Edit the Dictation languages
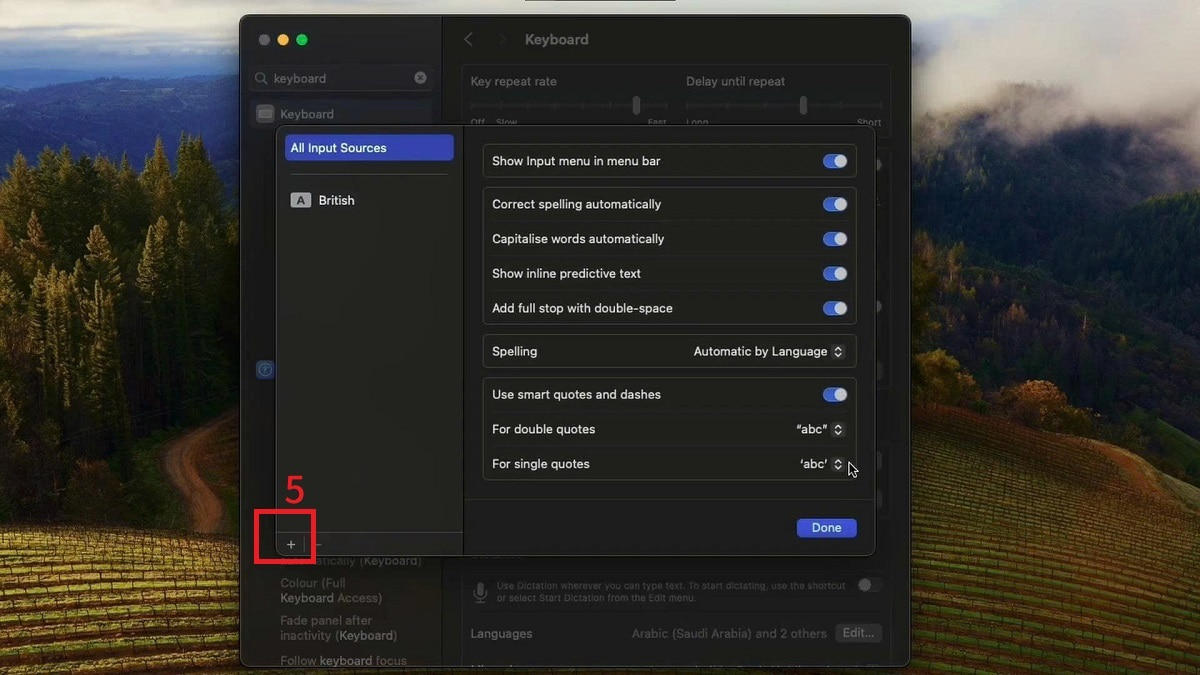1200x675 pixels. click(x=858, y=633)
